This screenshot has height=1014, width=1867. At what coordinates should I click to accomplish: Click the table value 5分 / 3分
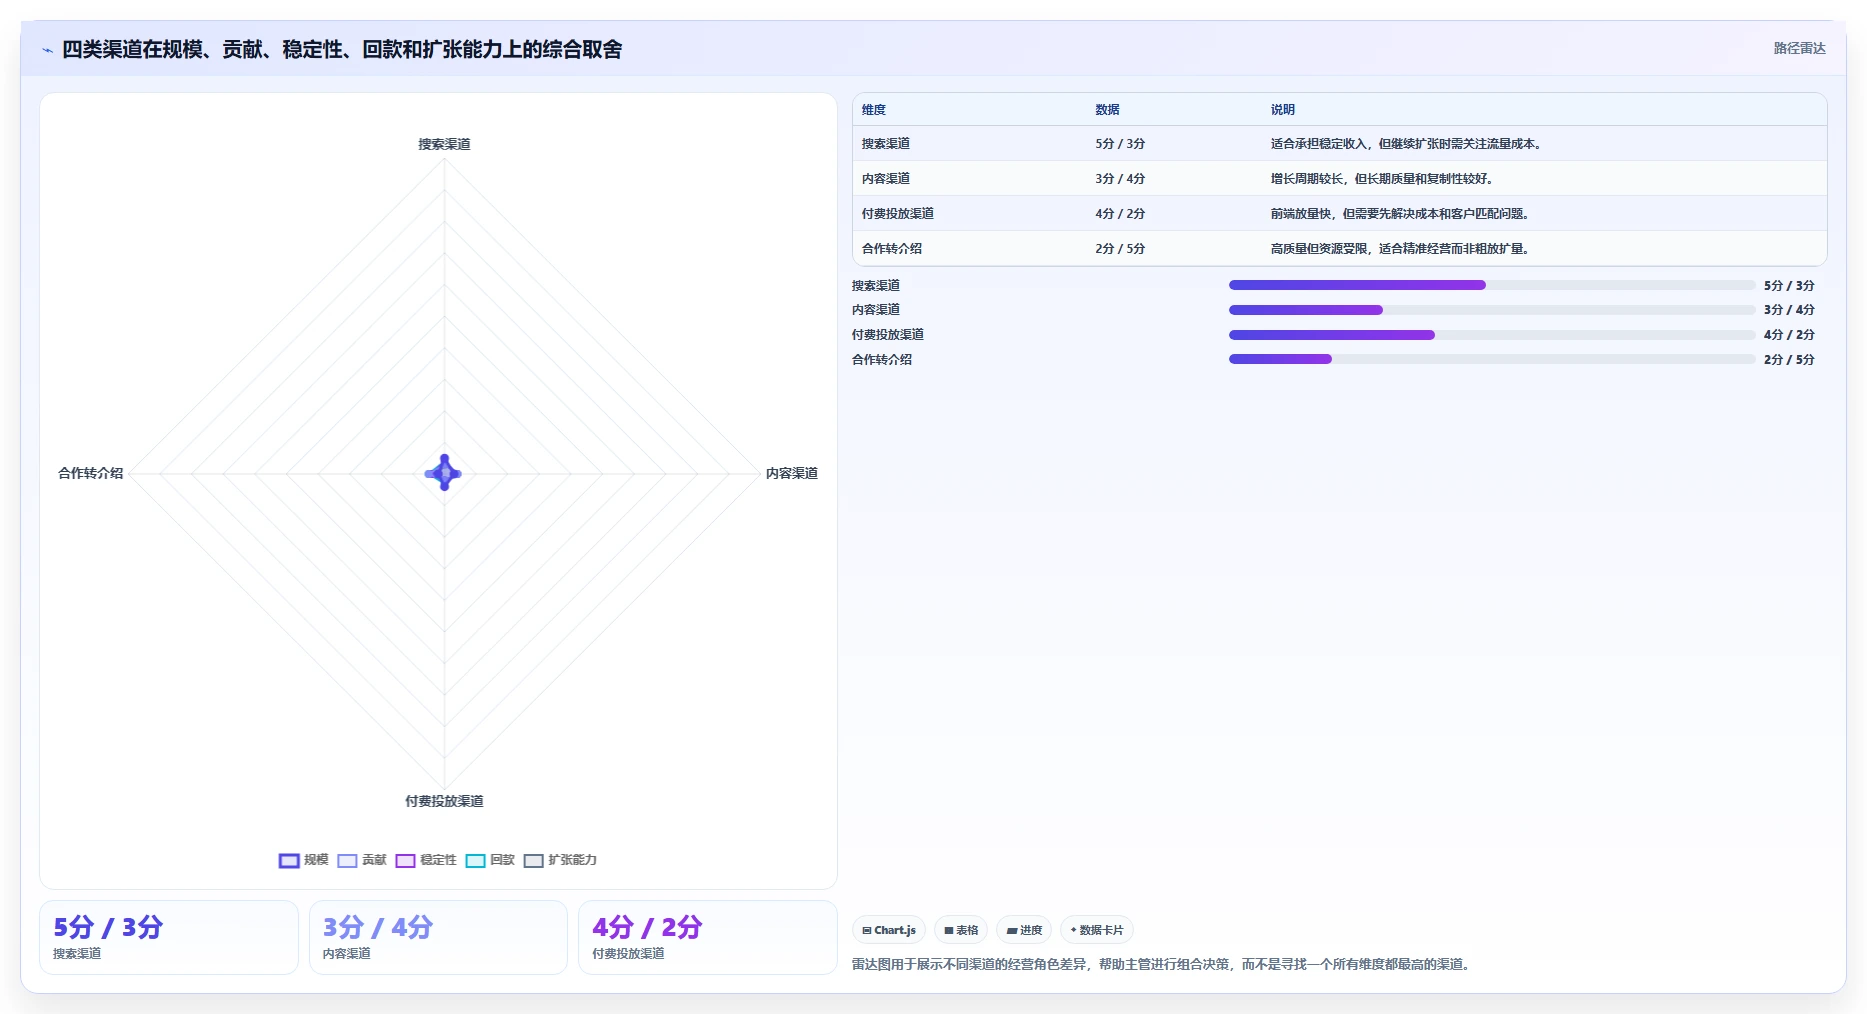(1120, 144)
